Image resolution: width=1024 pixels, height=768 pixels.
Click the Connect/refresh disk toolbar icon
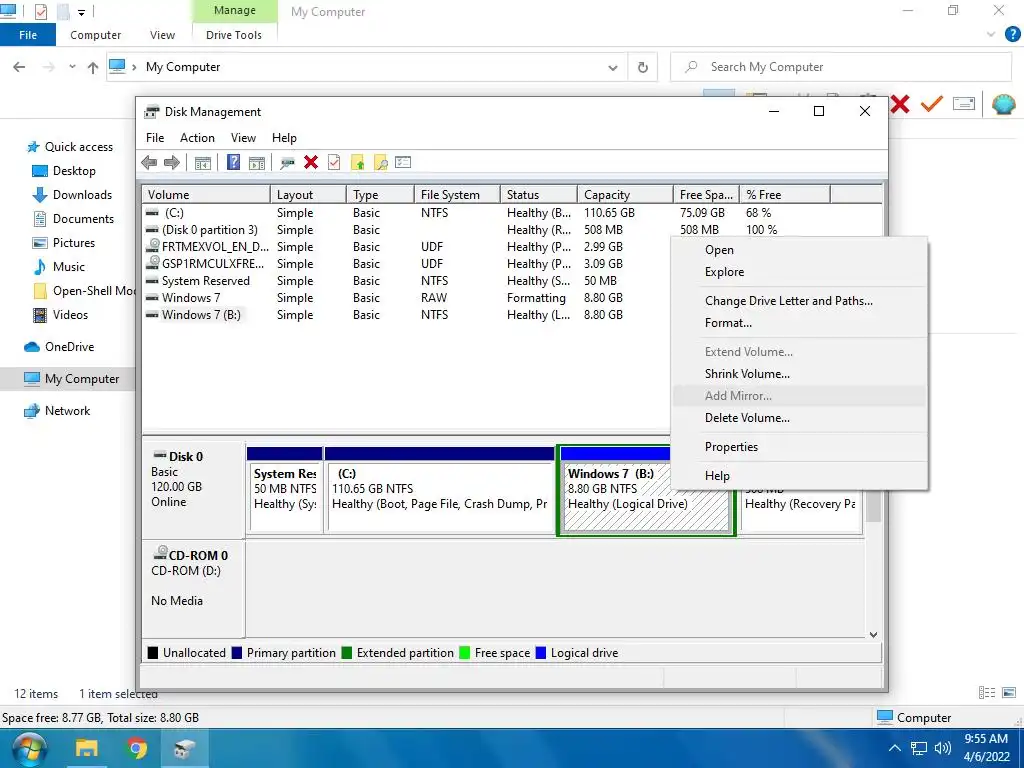click(x=287, y=163)
